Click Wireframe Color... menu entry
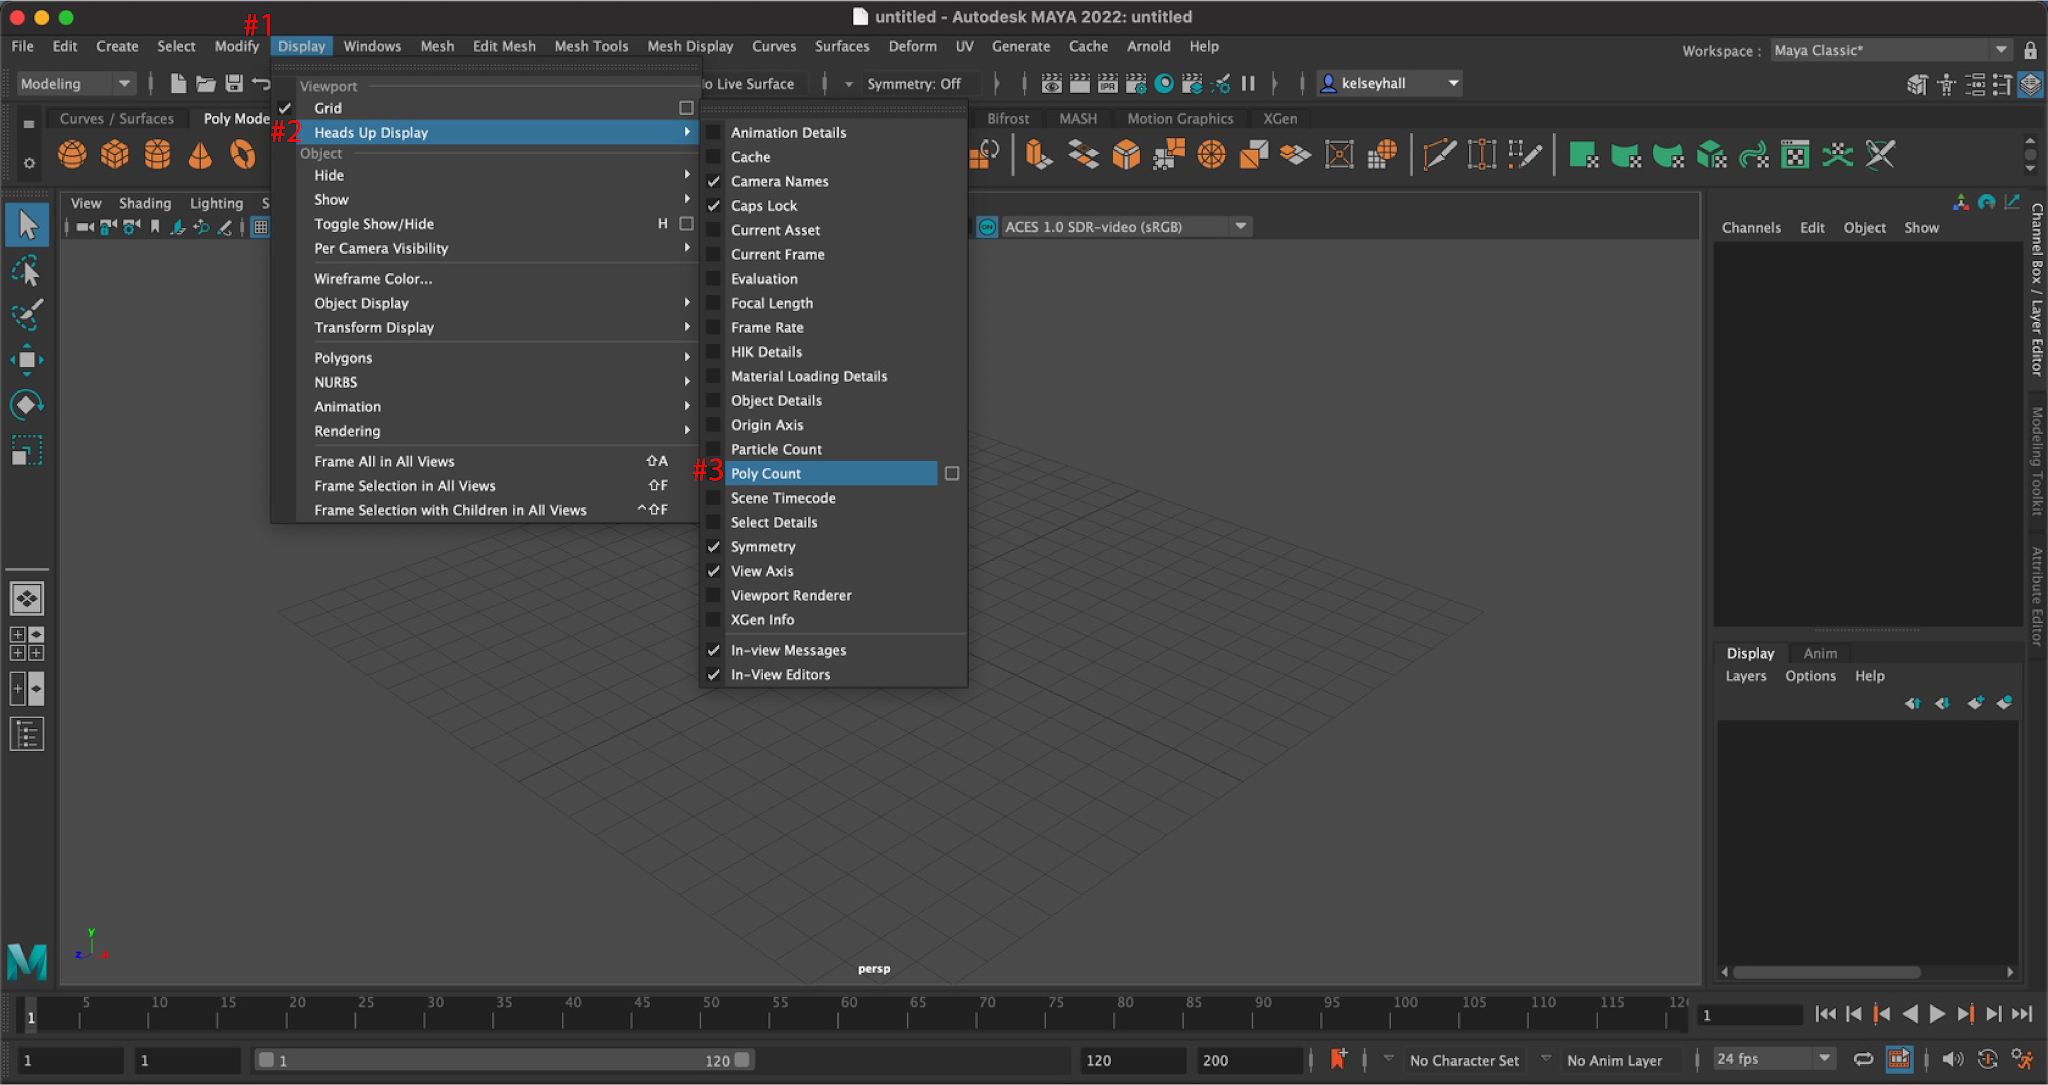This screenshot has width=2048, height=1085. 373,279
